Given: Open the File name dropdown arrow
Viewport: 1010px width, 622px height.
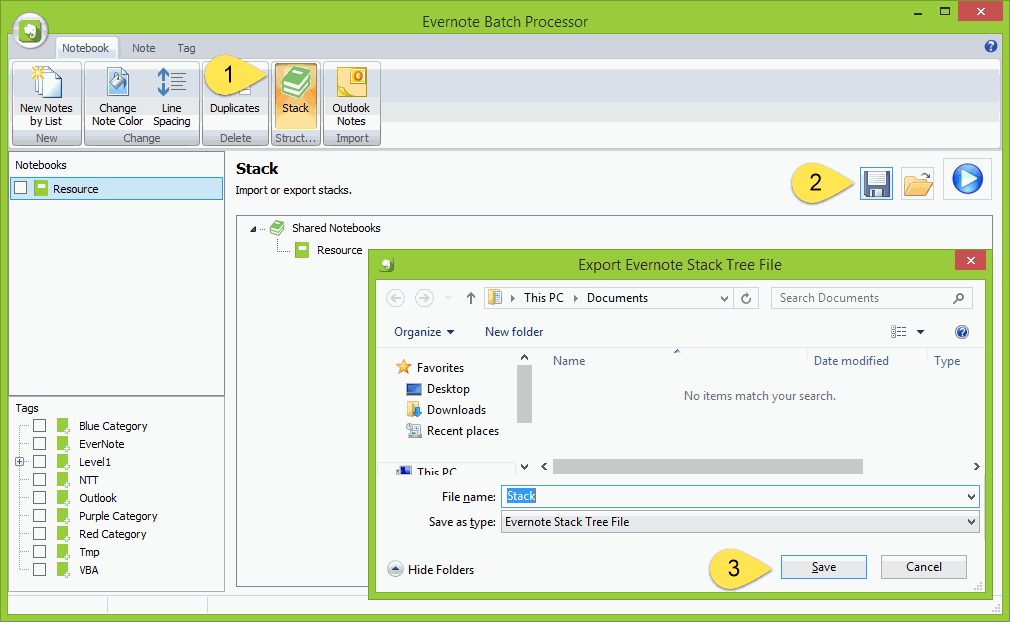Looking at the screenshot, I should click(971, 496).
